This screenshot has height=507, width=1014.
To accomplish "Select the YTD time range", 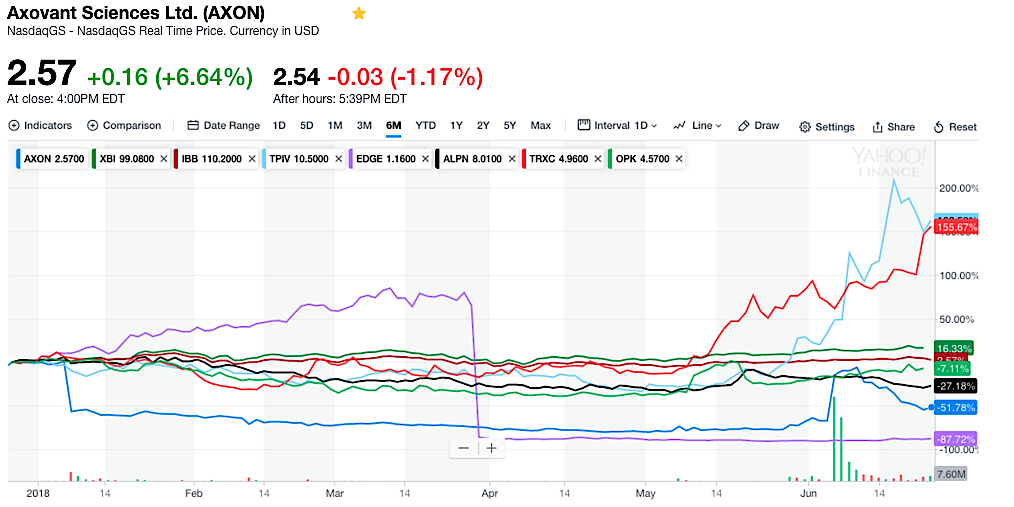I will click(426, 125).
